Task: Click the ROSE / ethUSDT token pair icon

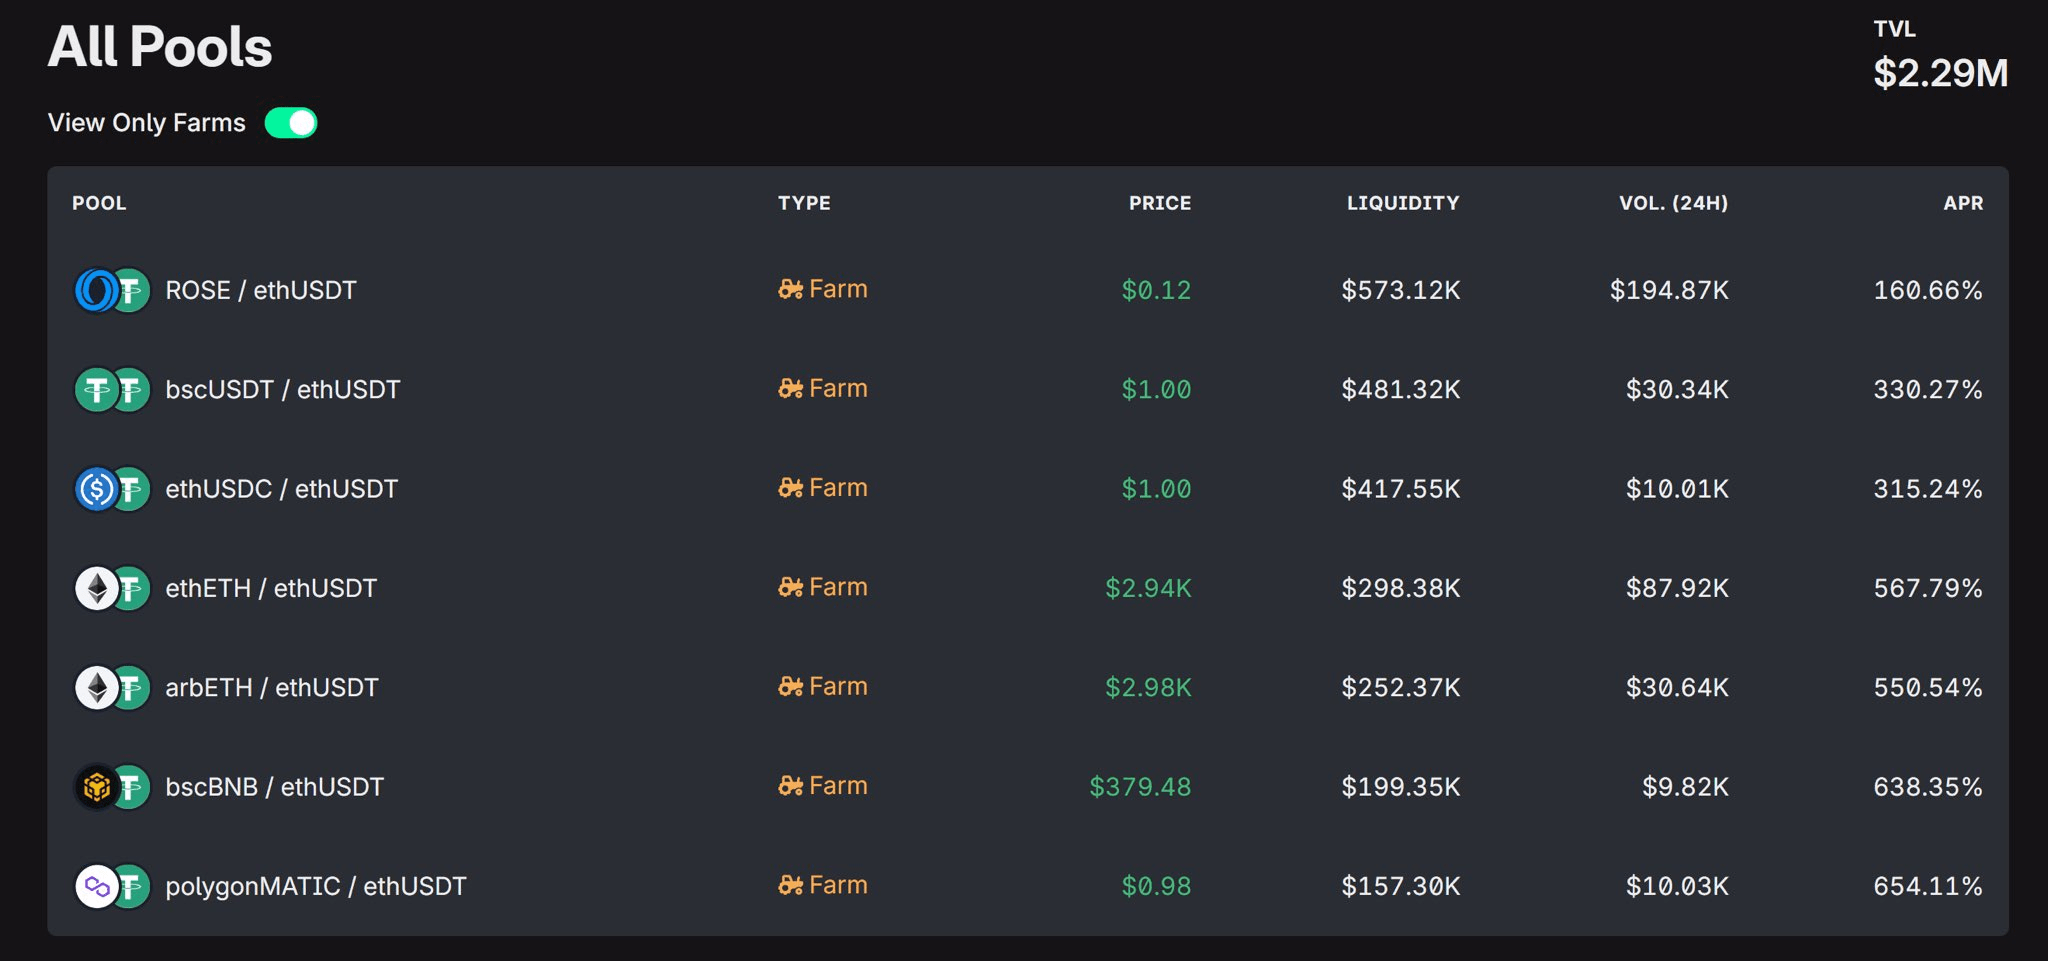Action: point(112,291)
